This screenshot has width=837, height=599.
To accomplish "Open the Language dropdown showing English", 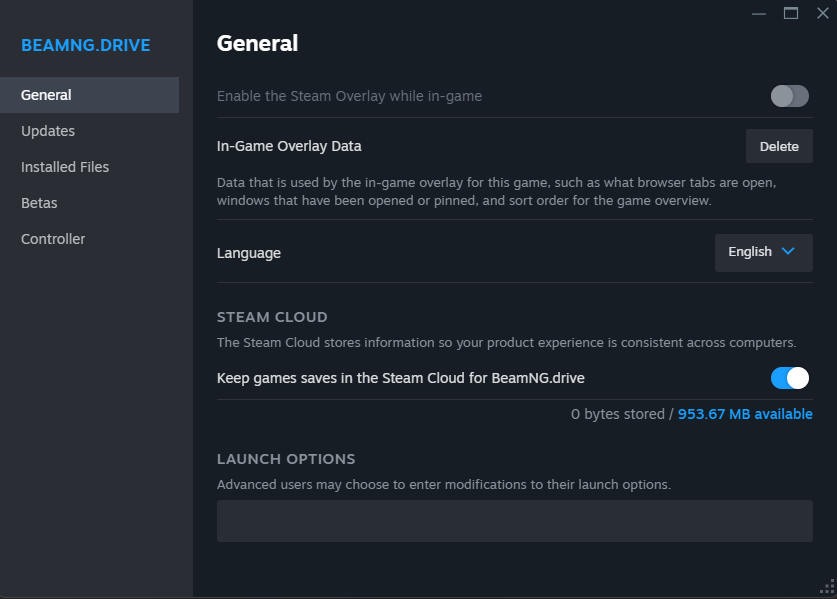I will [763, 253].
